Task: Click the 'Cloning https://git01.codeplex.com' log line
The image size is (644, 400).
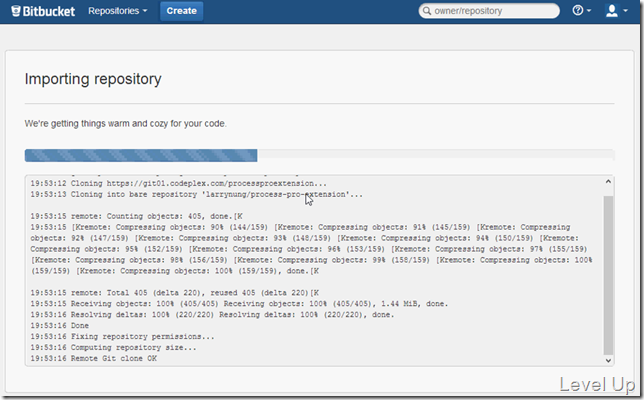Action: click(x=179, y=184)
